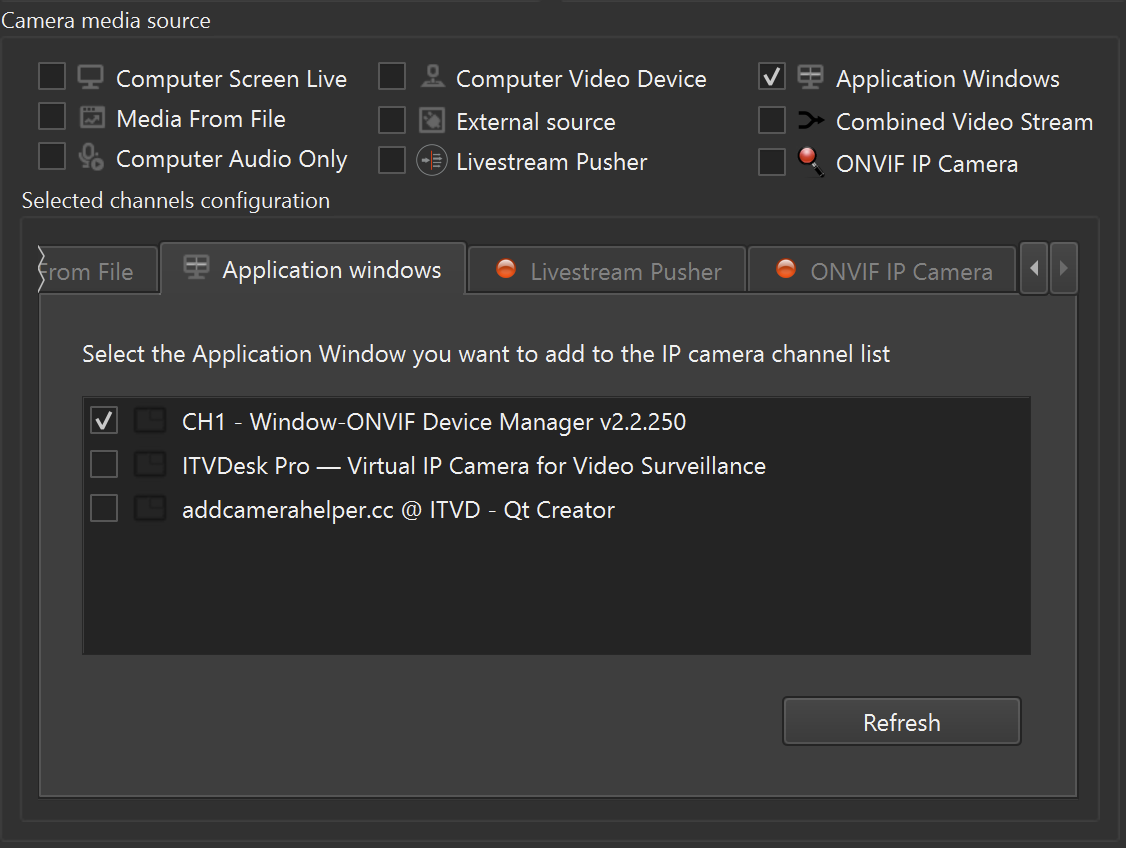Click window icon beside addcamerahelper.cc entry
The height and width of the screenshot is (848, 1126).
coord(150,508)
